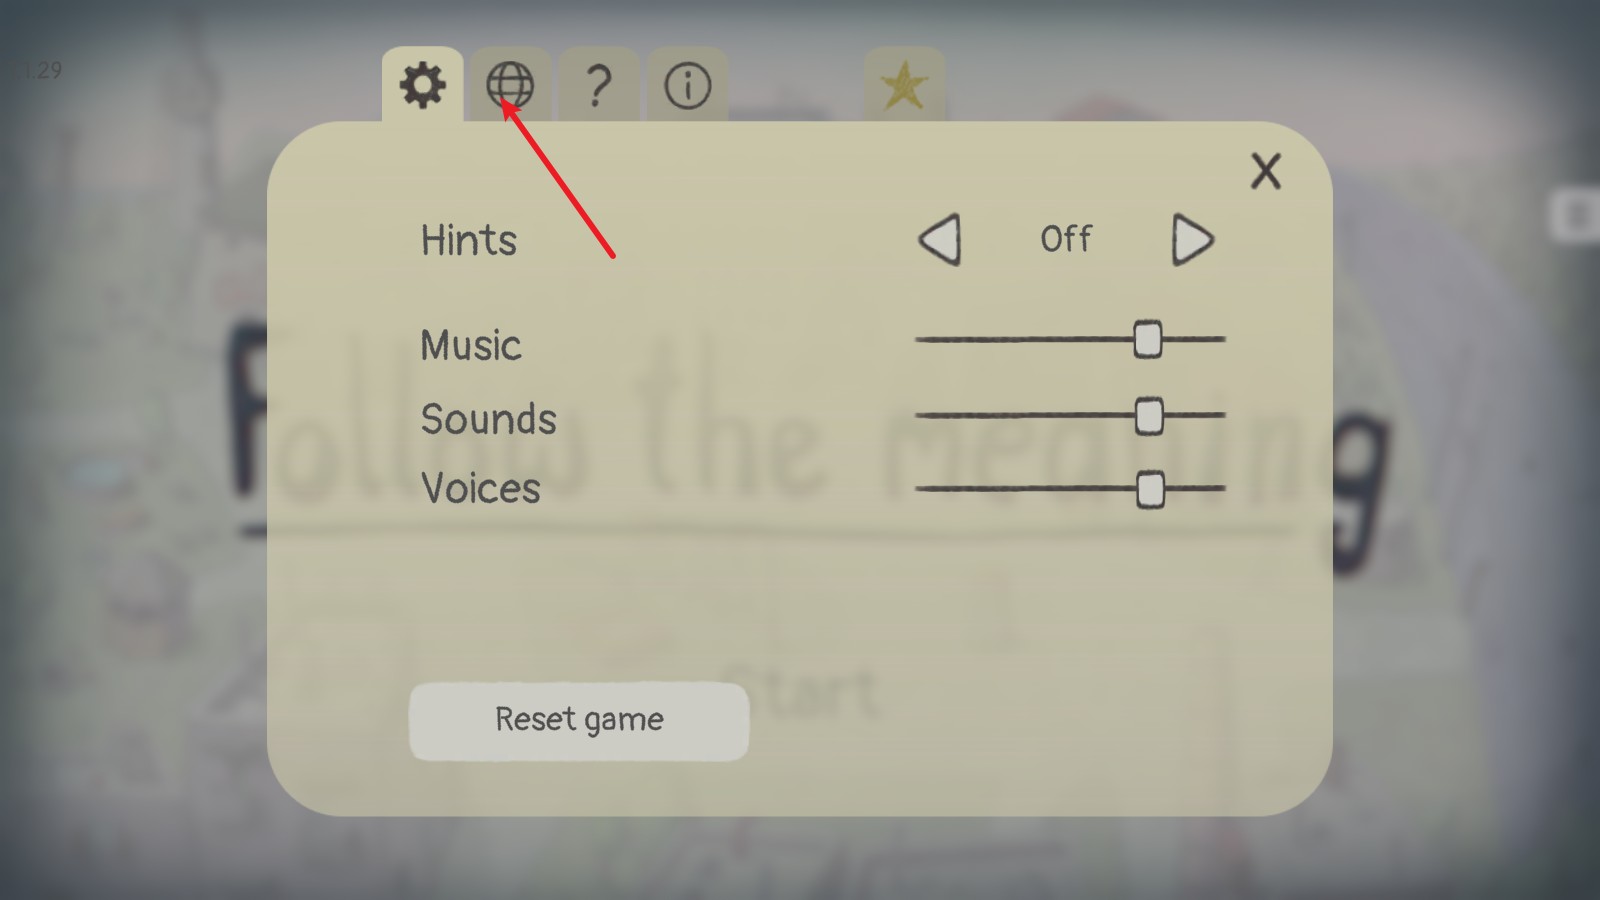This screenshot has height=900, width=1600.
Task: Click the right arrow beside Hints
Action: [1193, 239]
